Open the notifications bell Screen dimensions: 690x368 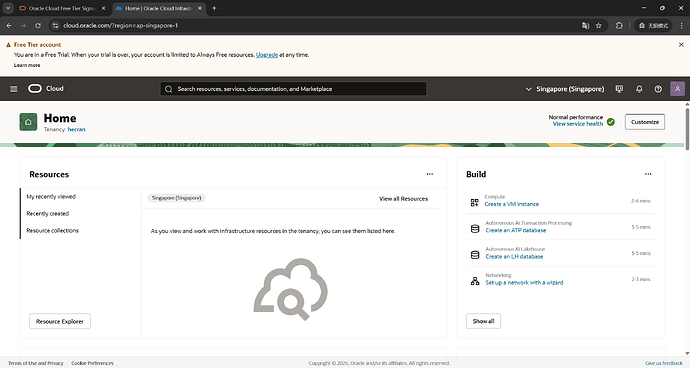click(x=639, y=89)
